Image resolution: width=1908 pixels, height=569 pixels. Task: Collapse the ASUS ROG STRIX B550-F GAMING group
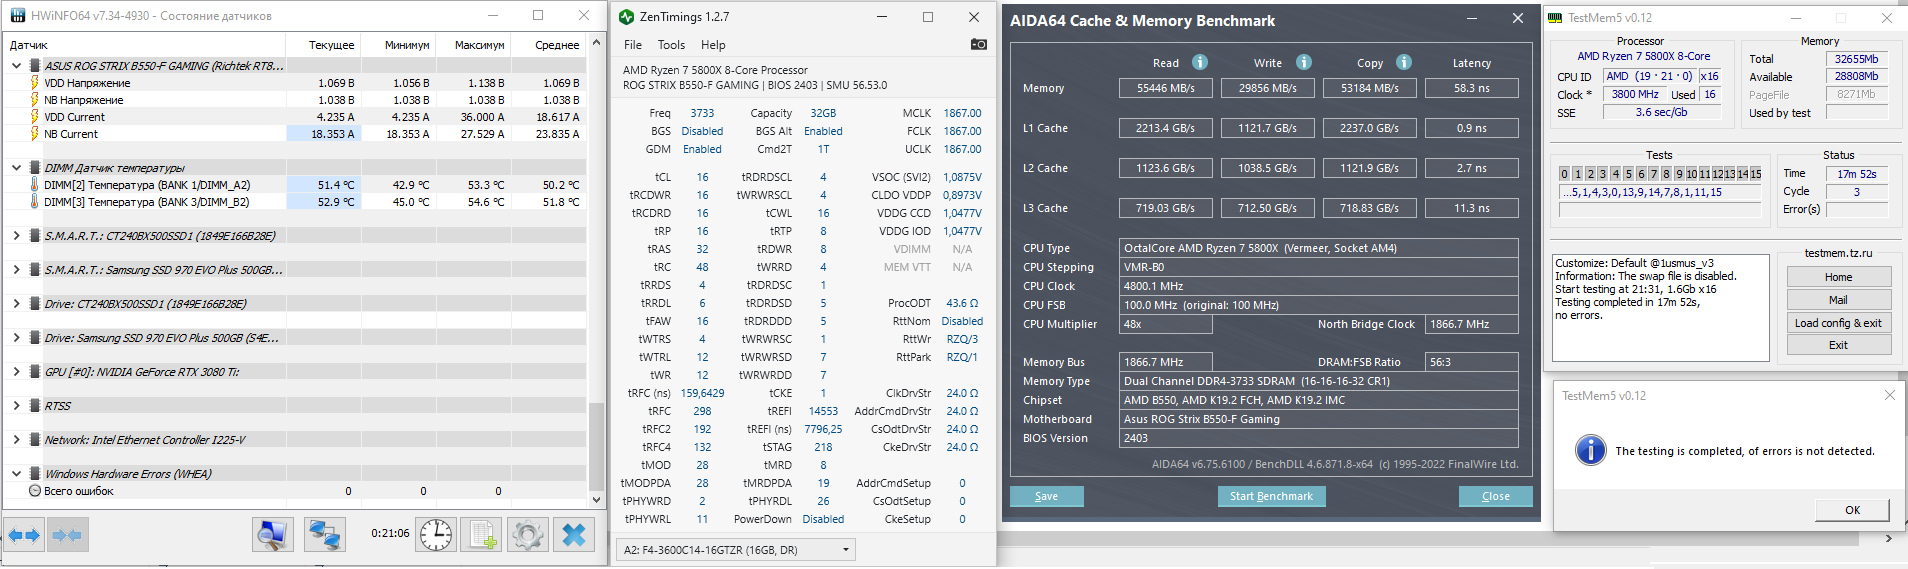[16, 66]
